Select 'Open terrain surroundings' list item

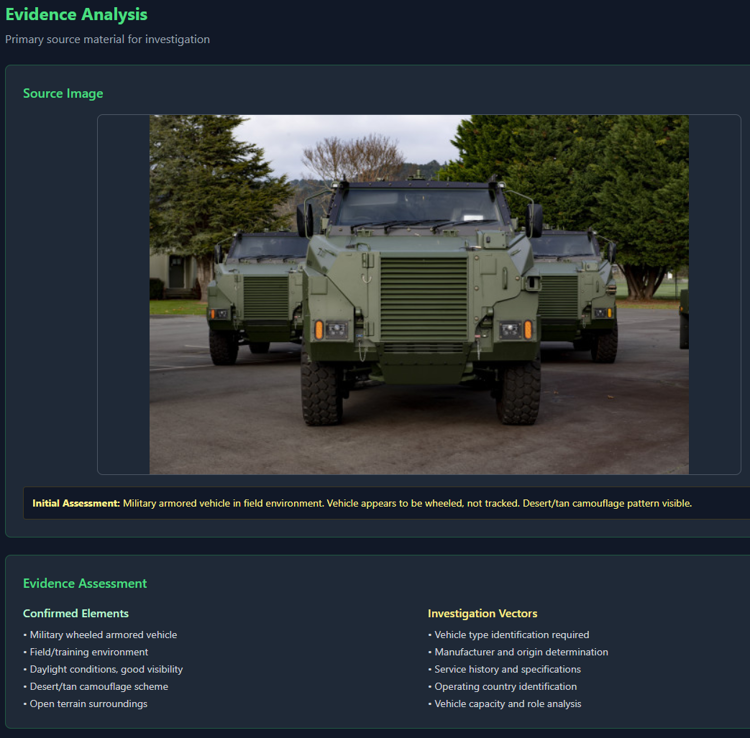point(88,703)
